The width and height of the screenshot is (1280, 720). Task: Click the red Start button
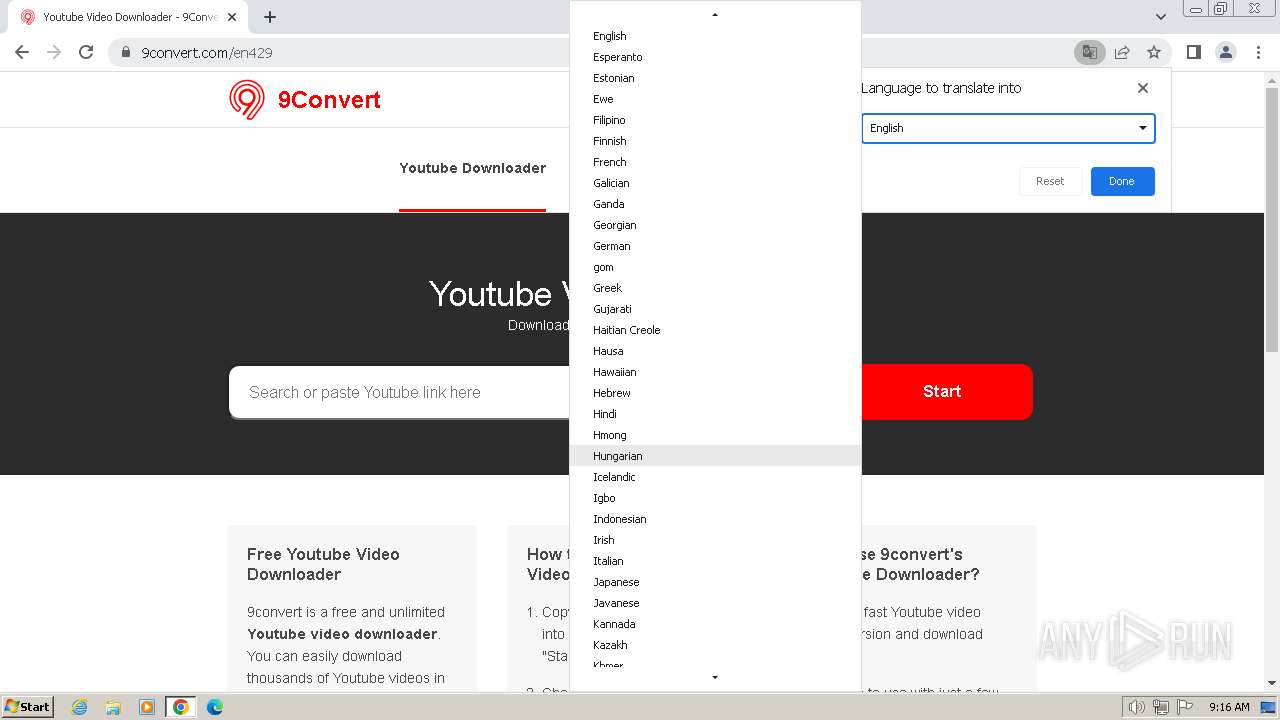946,391
